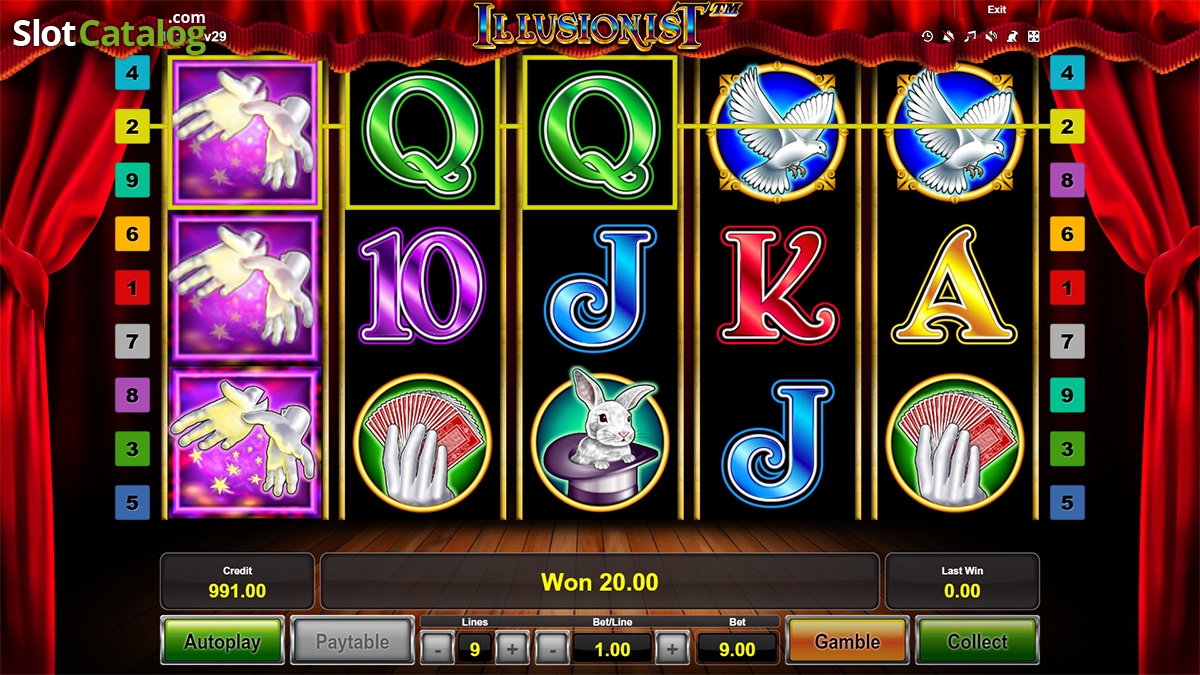Viewport: 1200px width, 675px height.
Task: Click the Exit link
Action: [x=997, y=9]
